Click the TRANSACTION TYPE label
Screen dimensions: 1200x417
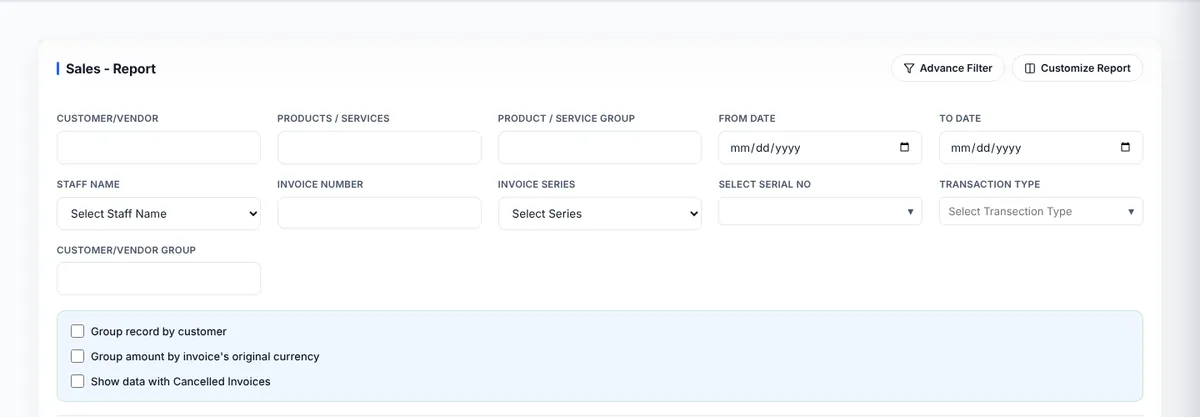click(x=989, y=184)
